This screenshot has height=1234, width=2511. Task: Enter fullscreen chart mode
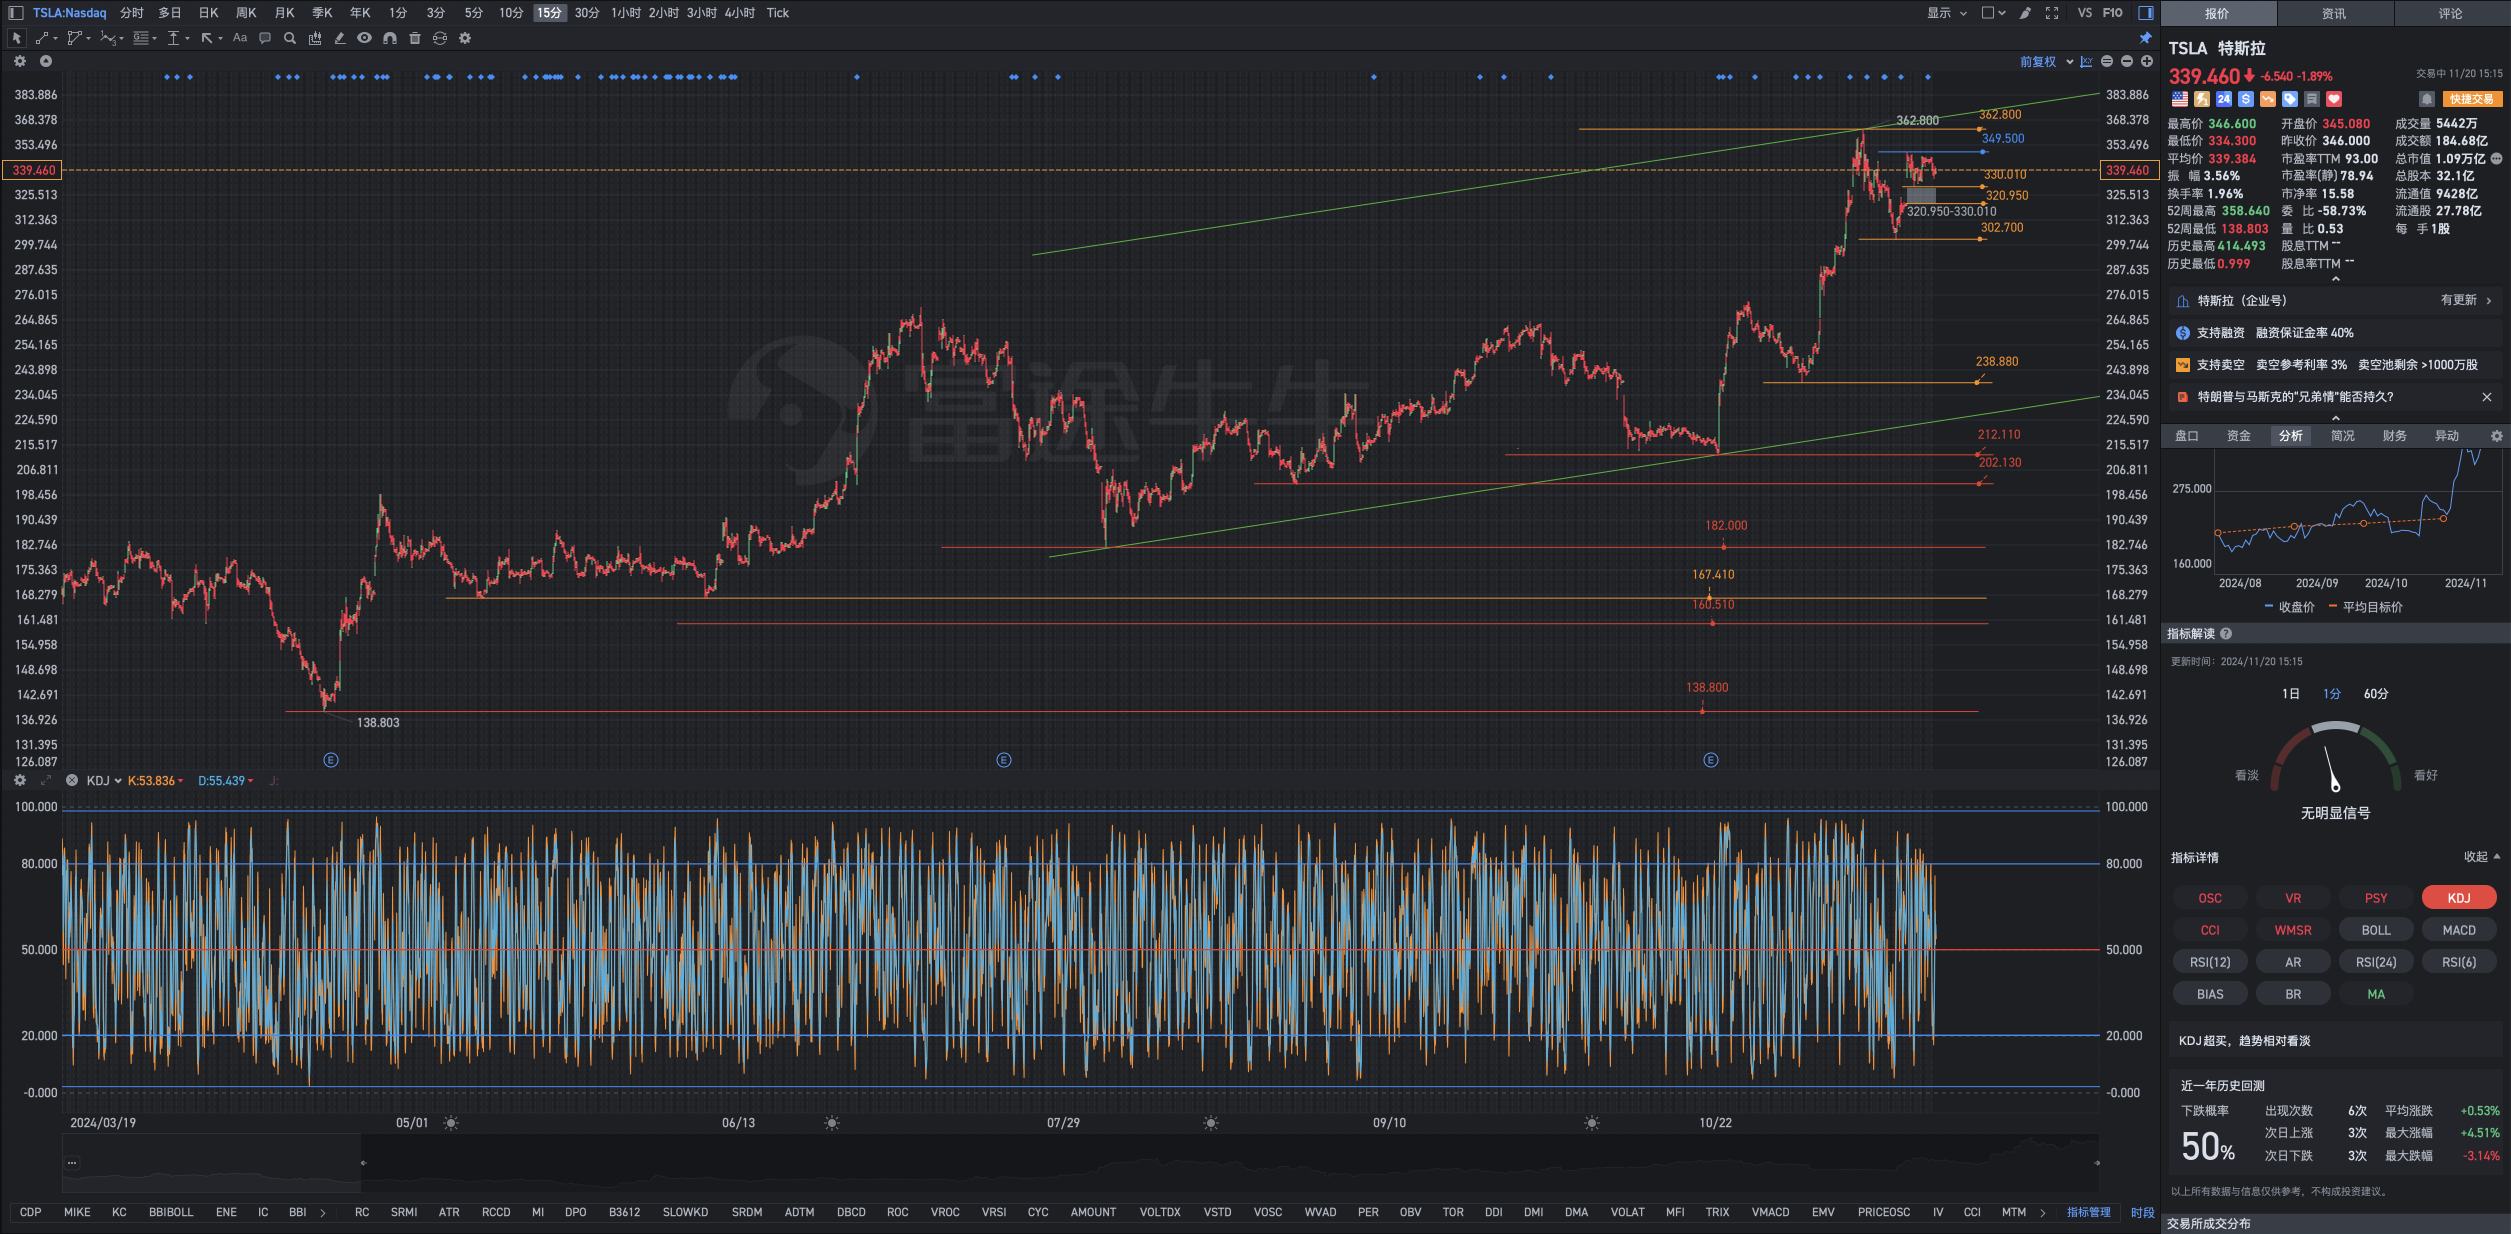pos(2052,13)
